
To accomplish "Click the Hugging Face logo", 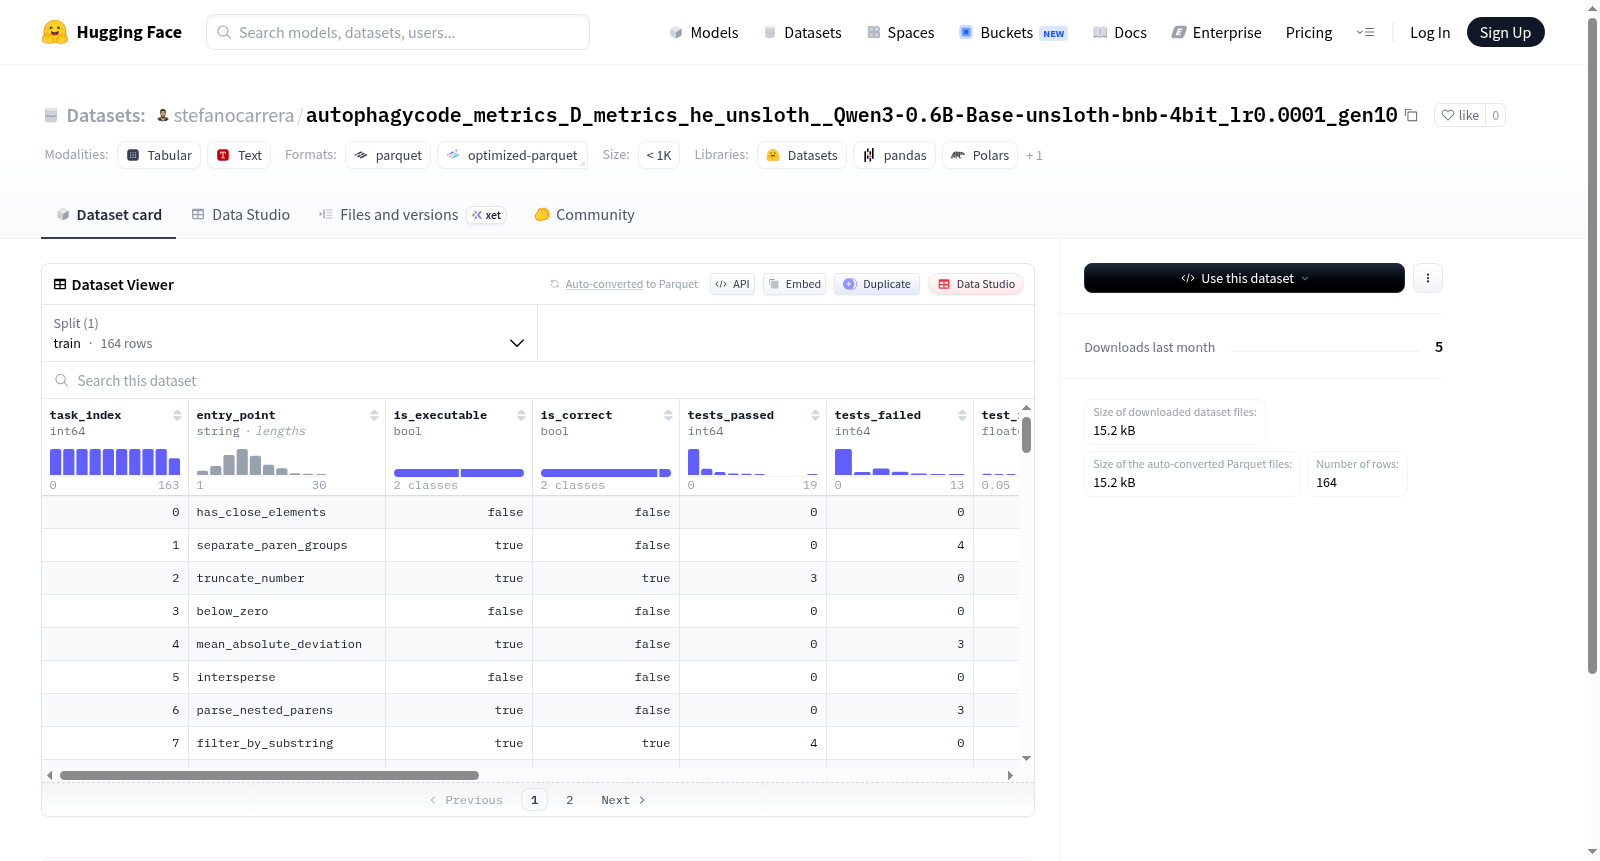I will 55,32.
